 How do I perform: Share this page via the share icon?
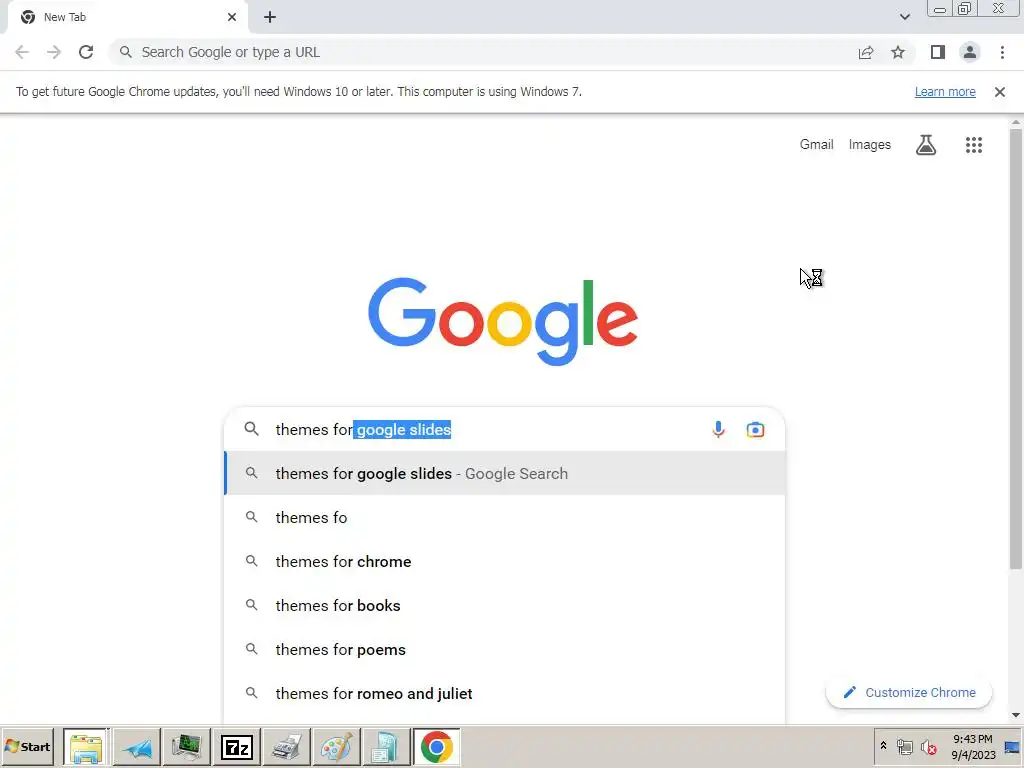click(x=866, y=52)
